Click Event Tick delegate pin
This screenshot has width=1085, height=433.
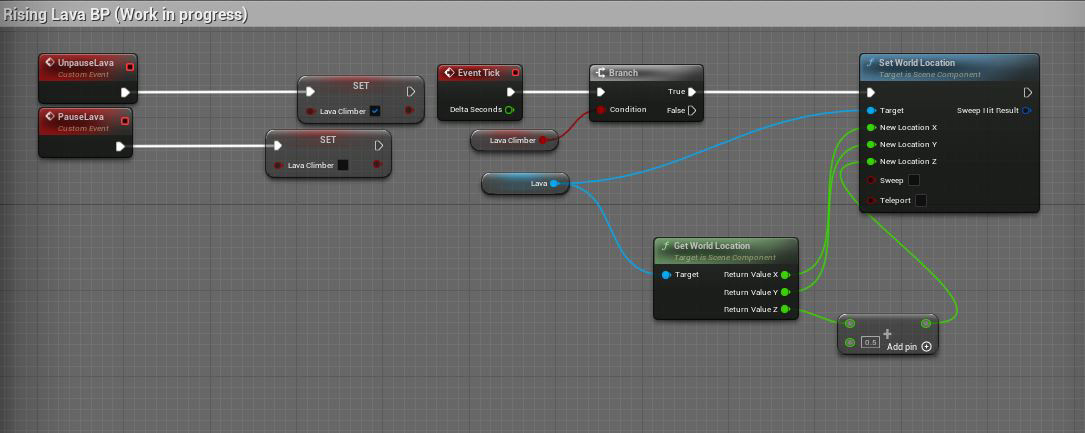tap(515, 73)
